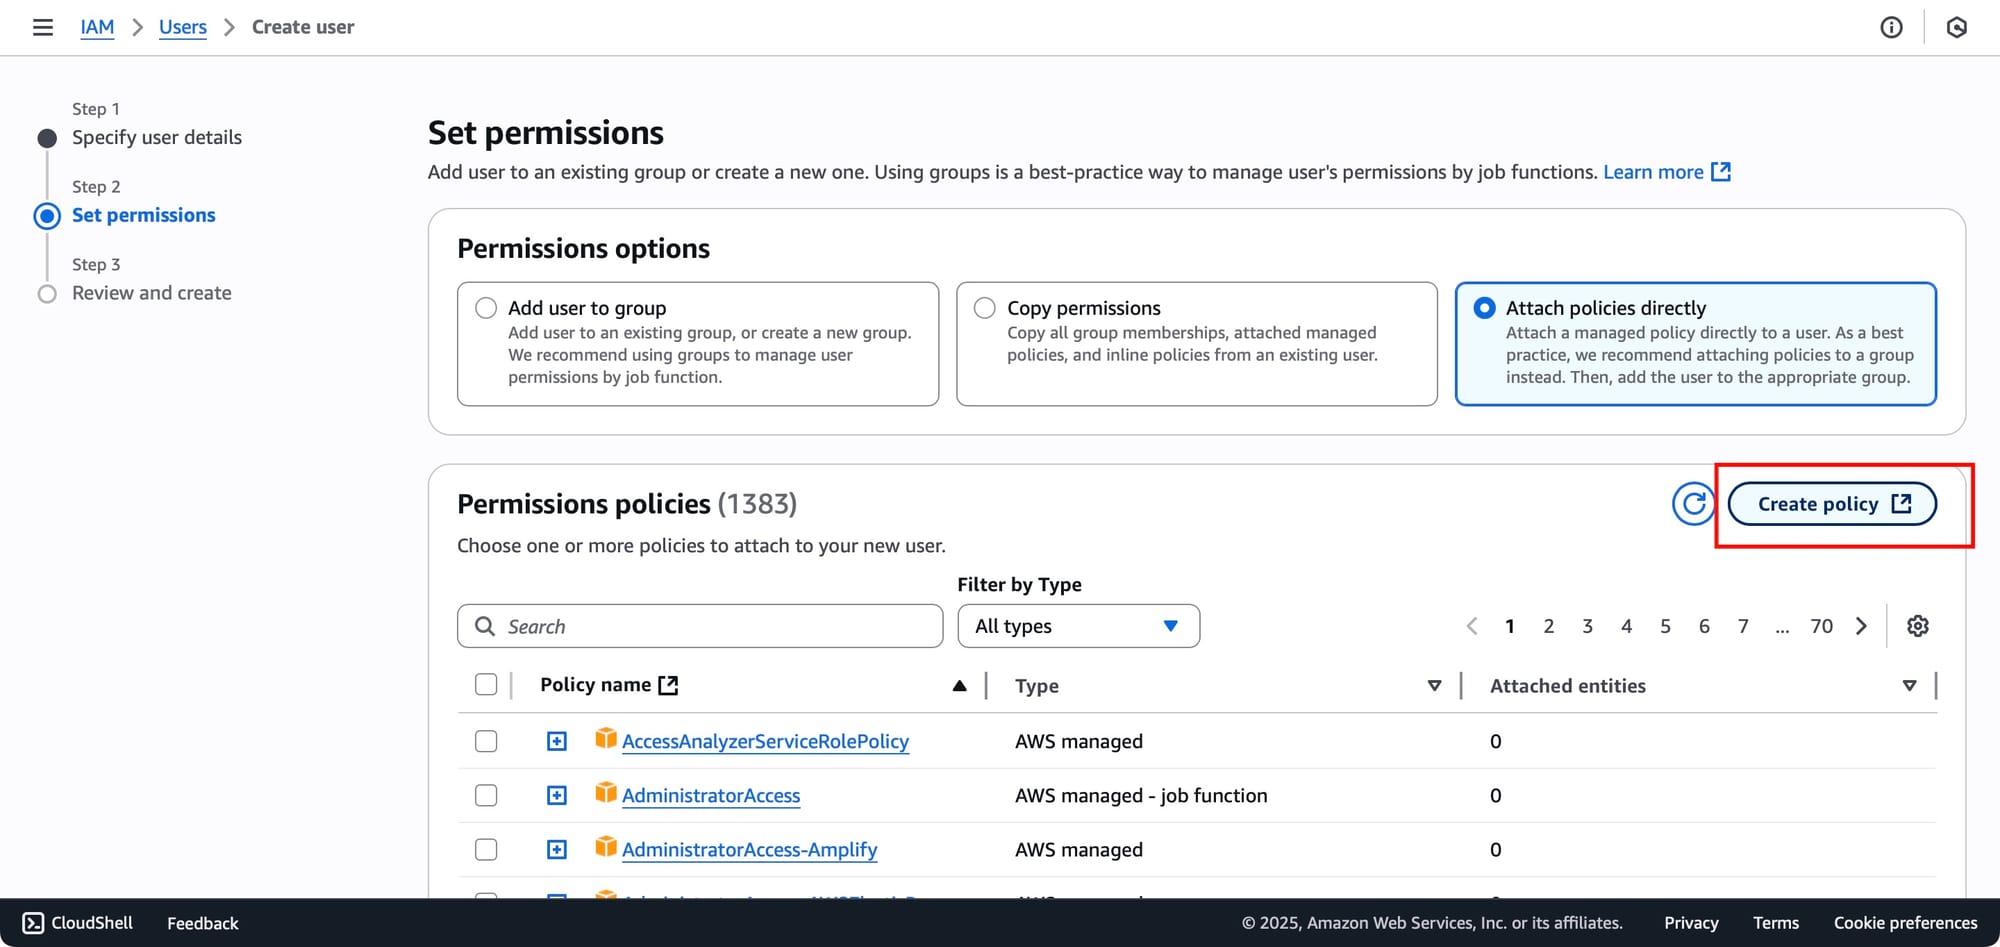Screen dimensions: 2000x947
Task: Navigate to Users breadcrumb
Action: 183,27
